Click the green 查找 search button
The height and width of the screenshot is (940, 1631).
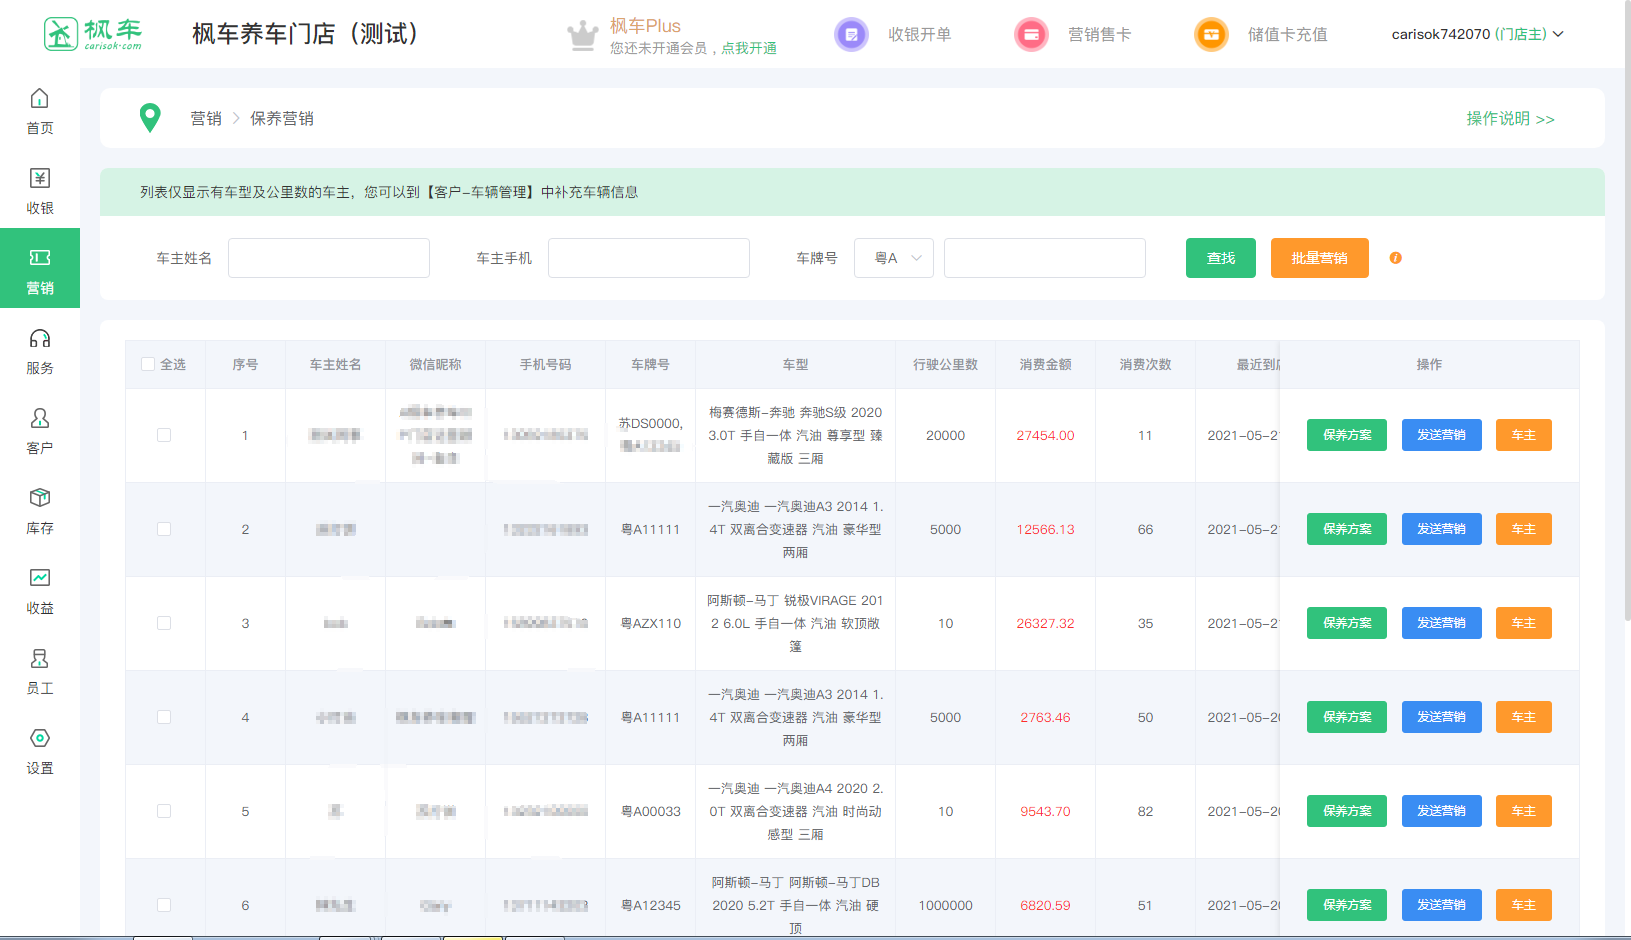click(x=1220, y=258)
